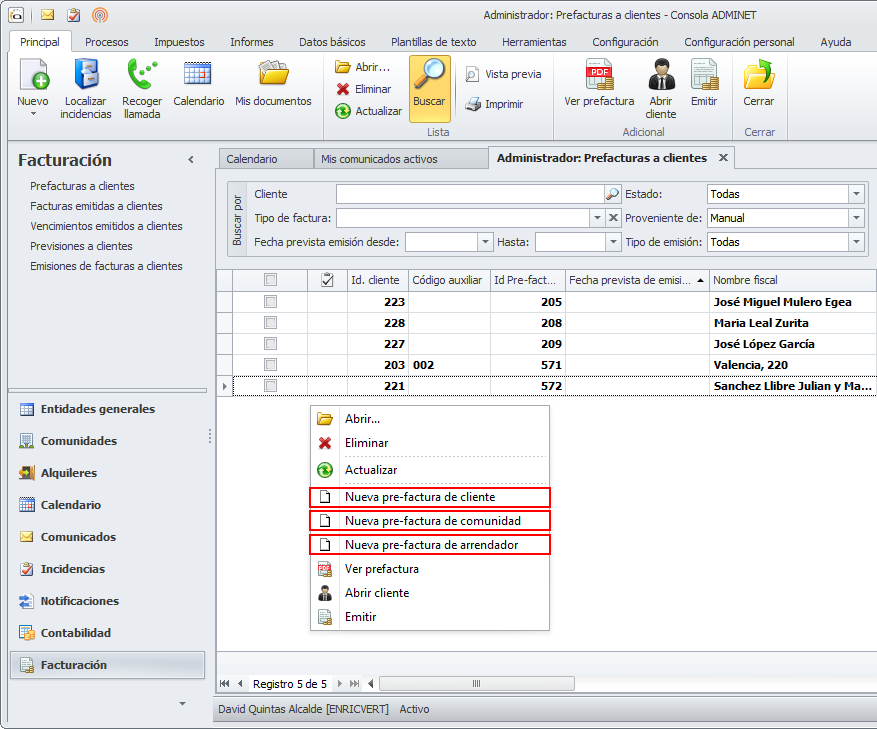Click the Recoger llamada phone icon
This screenshot has height=729, width=877.
point(142,77)
